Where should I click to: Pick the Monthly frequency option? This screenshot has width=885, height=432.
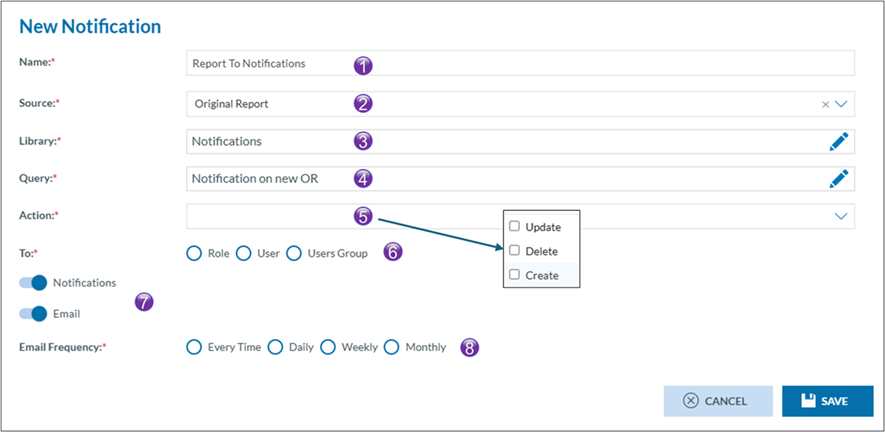(x=392, y=347)
